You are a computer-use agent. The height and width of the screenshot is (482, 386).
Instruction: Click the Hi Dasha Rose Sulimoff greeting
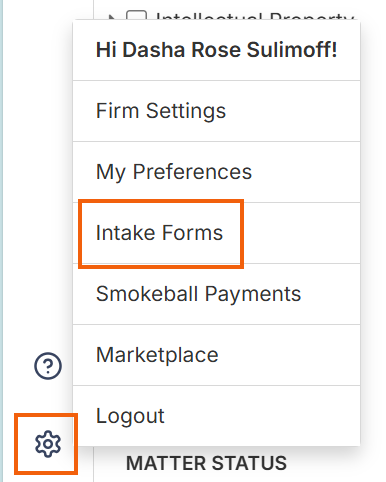[216, 50]
